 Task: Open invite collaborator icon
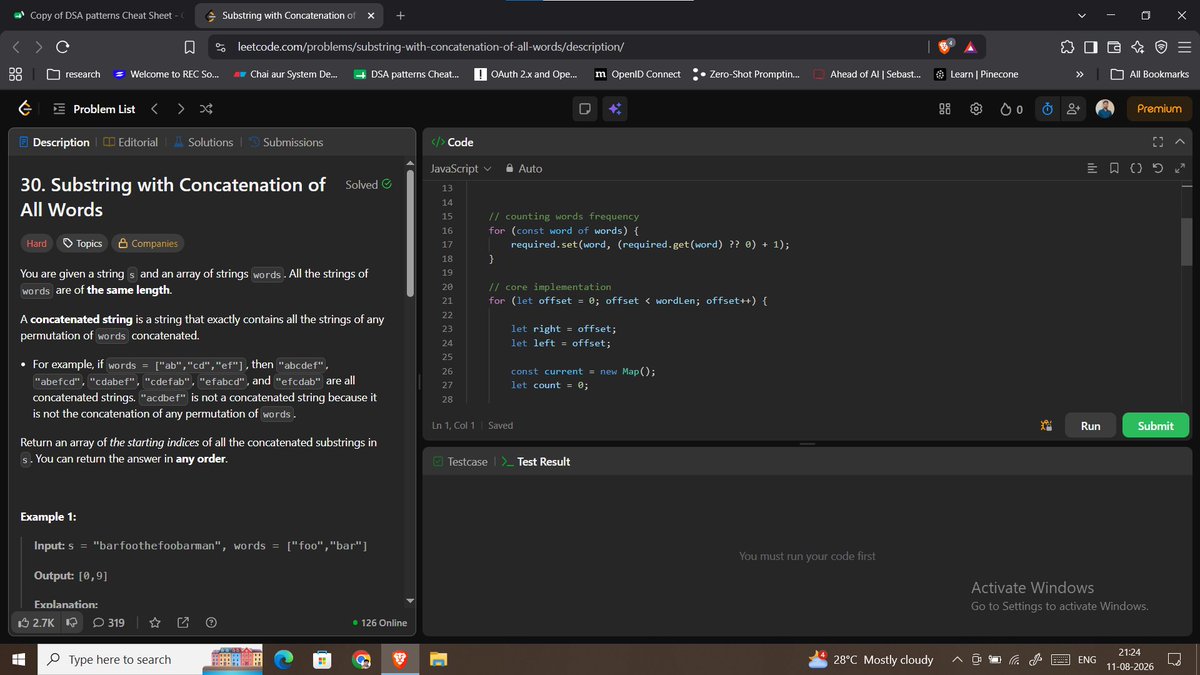[1074, 109]
